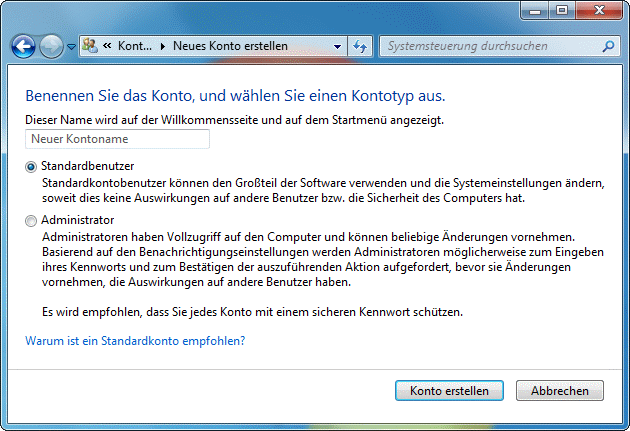Viewport: 630px width, 431px height.
Task: Open 'Warum ist ein Standardkonto empfohlen?' link
Action: (134, 341)
